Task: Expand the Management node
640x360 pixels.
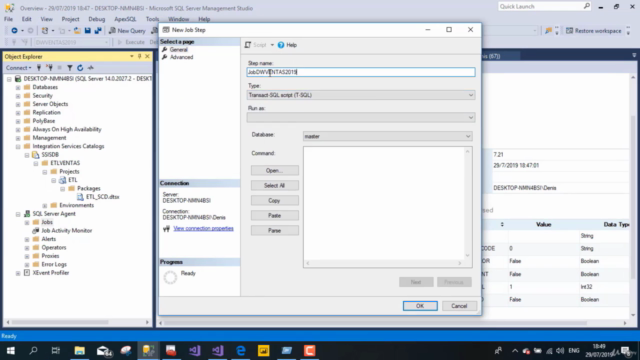Action: pyautogui.click(x=18, y=138)
